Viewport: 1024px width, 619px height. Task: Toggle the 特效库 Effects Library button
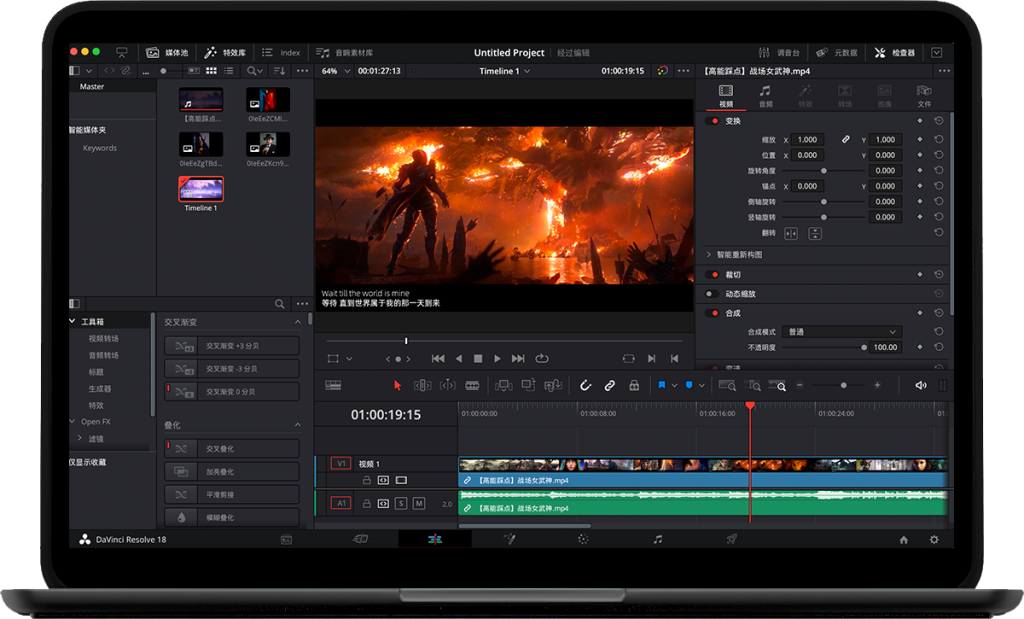coord(225,52)
